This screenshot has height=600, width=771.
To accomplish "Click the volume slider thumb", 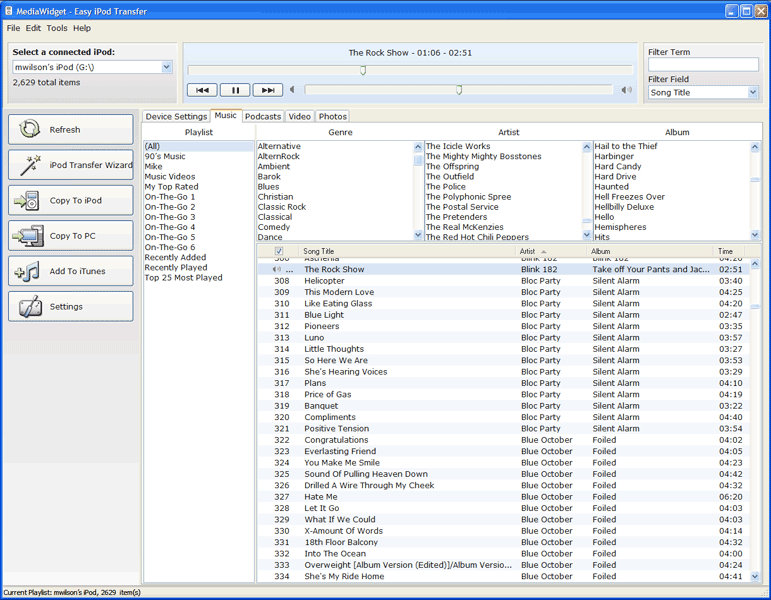I will [459, 90].
